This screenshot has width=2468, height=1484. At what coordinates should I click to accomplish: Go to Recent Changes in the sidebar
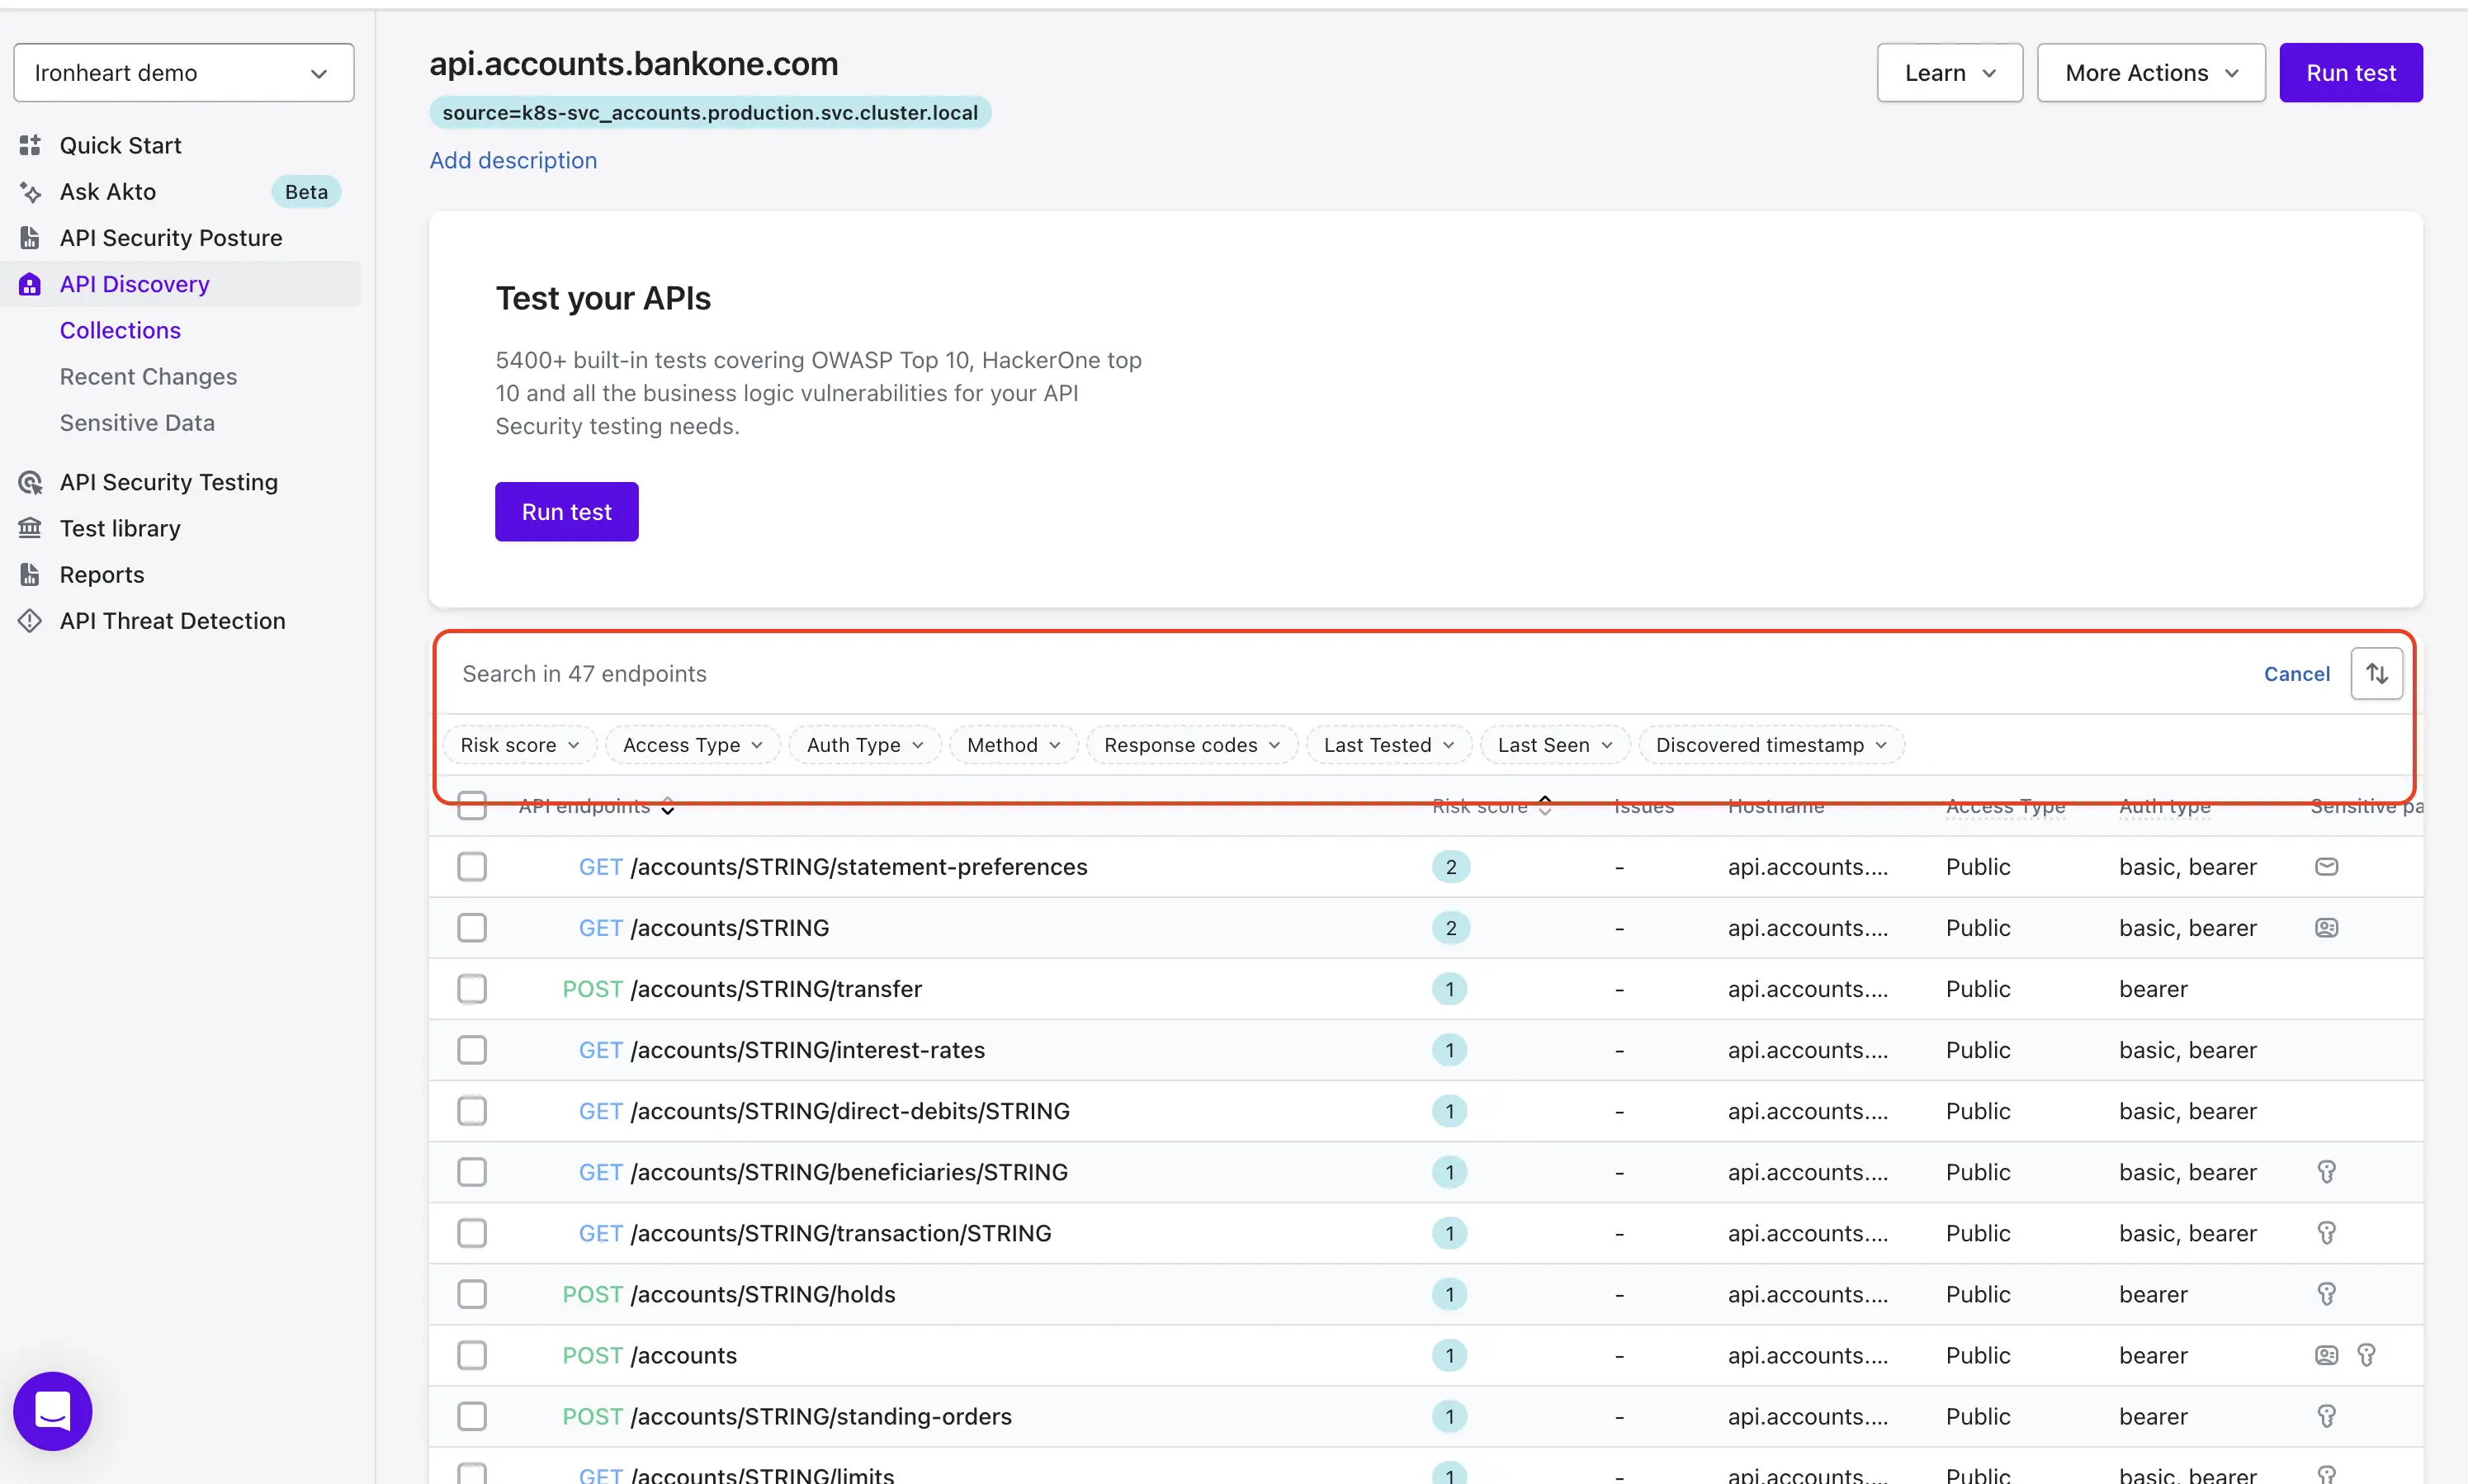coord(148,377)
